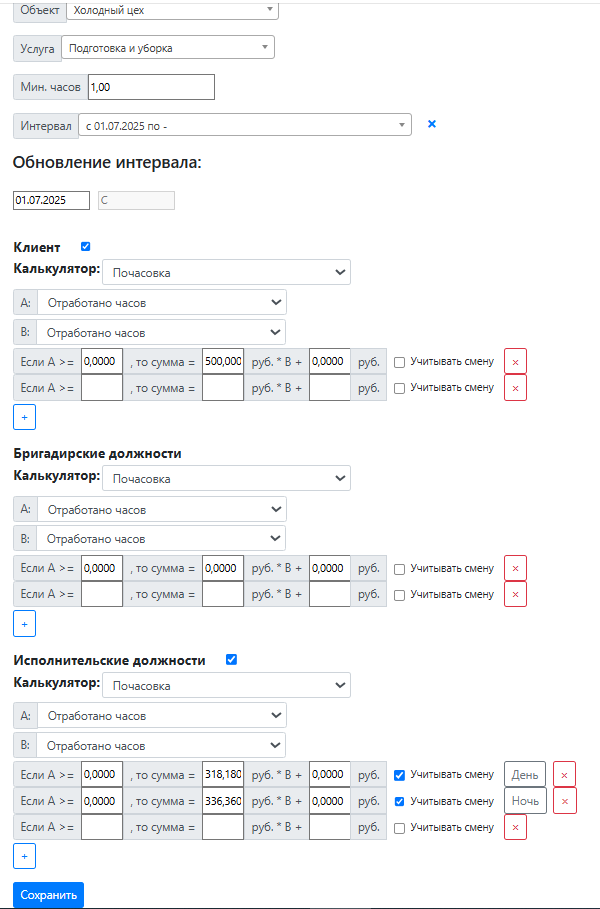Click the Сохранить button

[48, 895]
